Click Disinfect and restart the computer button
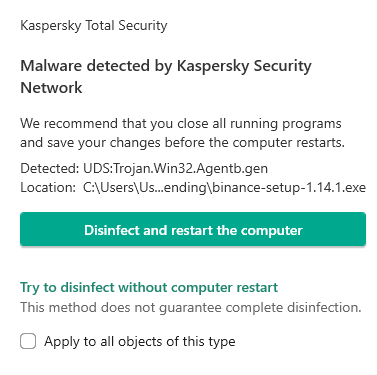377x375 pixels. pyautogui.click(x=193, y=229)
